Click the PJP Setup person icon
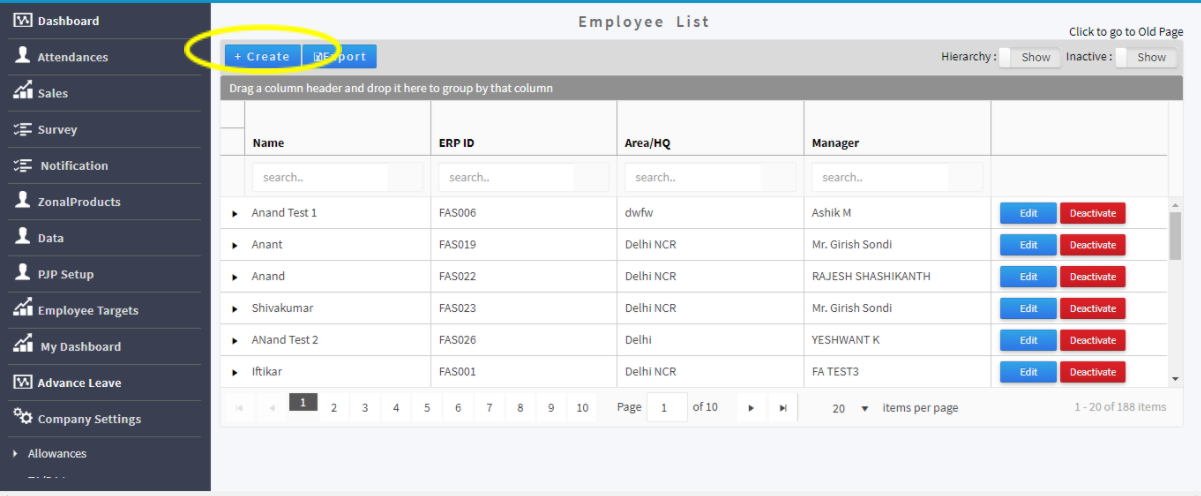This screenshot has height=496, width=1201. (x=22, y=273)
